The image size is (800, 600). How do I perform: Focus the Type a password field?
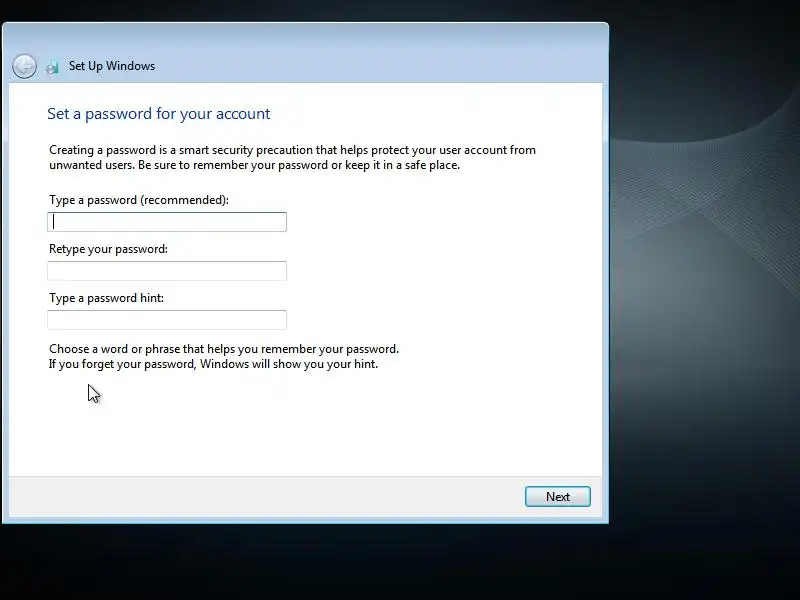pyautogui.click(x=167, y=222)
